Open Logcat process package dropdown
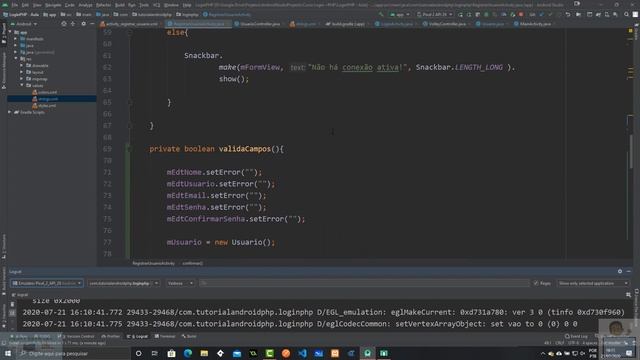The height and width of the screenshot is (360, 640). click(123, 283)
